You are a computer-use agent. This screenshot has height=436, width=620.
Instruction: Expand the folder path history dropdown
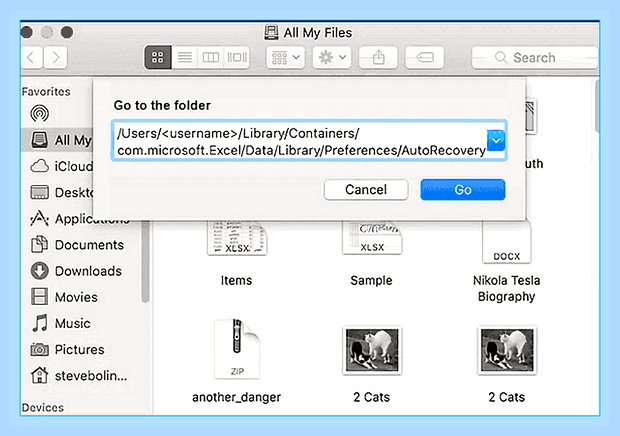coord(496,140)
